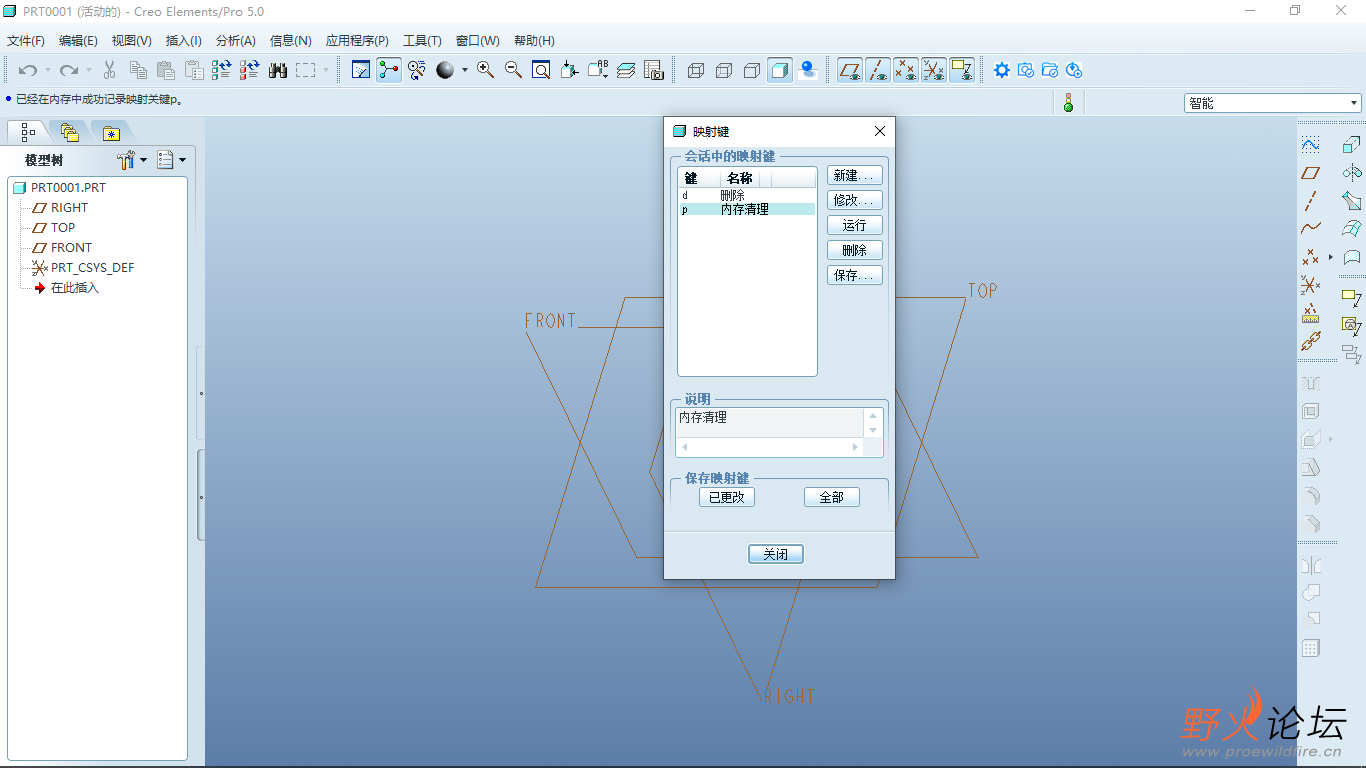The image size is (1366, 768).
Task: Open the 插入(I) menu
Action: [184, 41]
